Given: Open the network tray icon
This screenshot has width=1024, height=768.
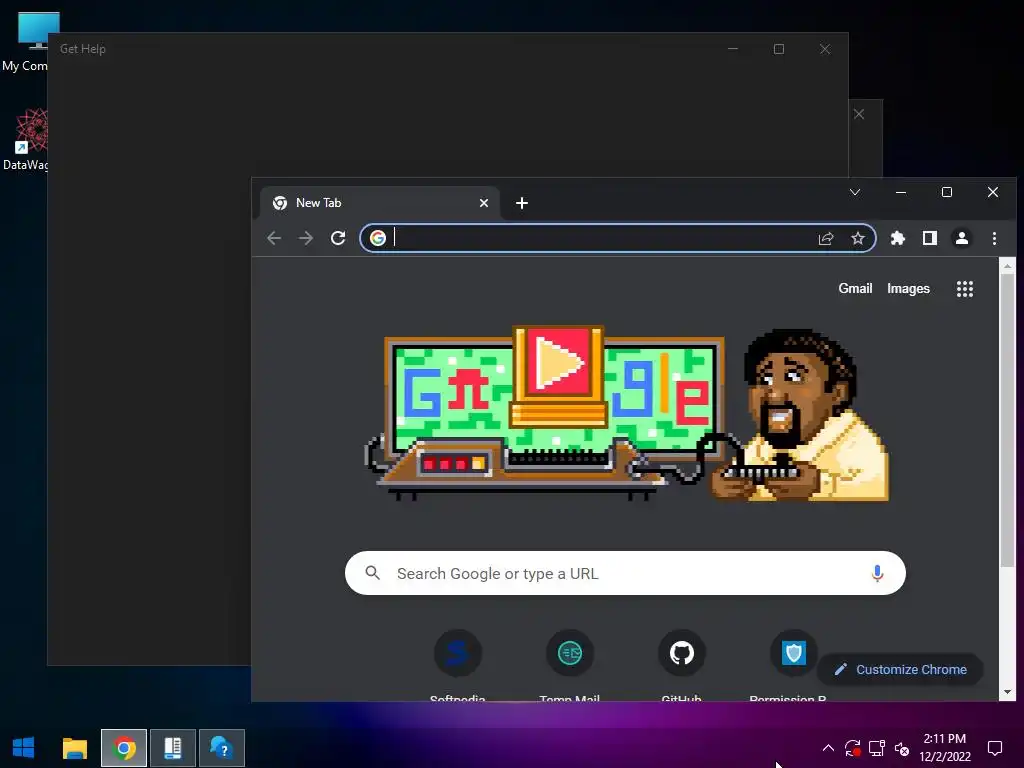Looking at the screenshot, I should (876, 748).
